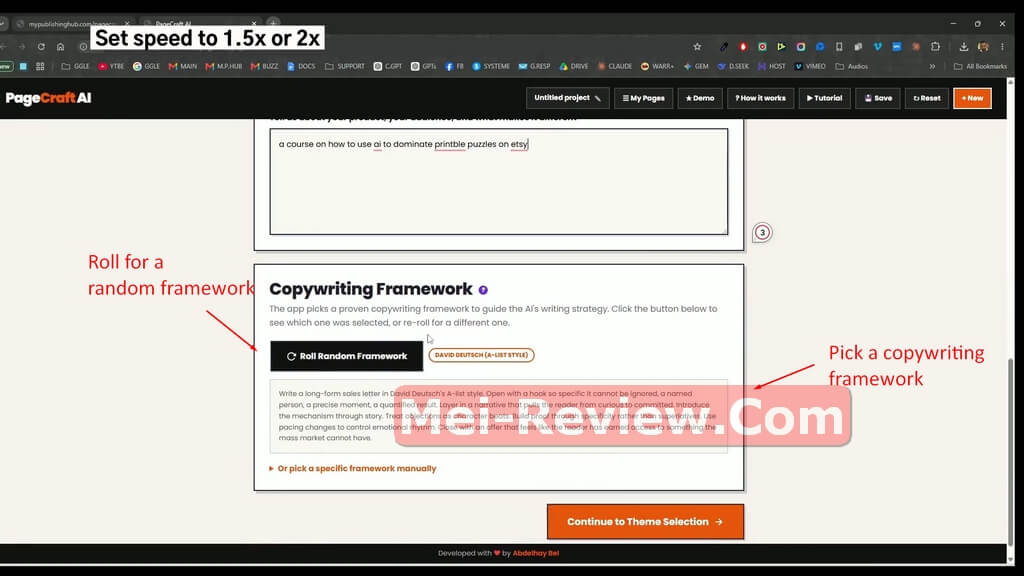
Task: Open the VIMEO bookmark
Action: coord(810,66)
